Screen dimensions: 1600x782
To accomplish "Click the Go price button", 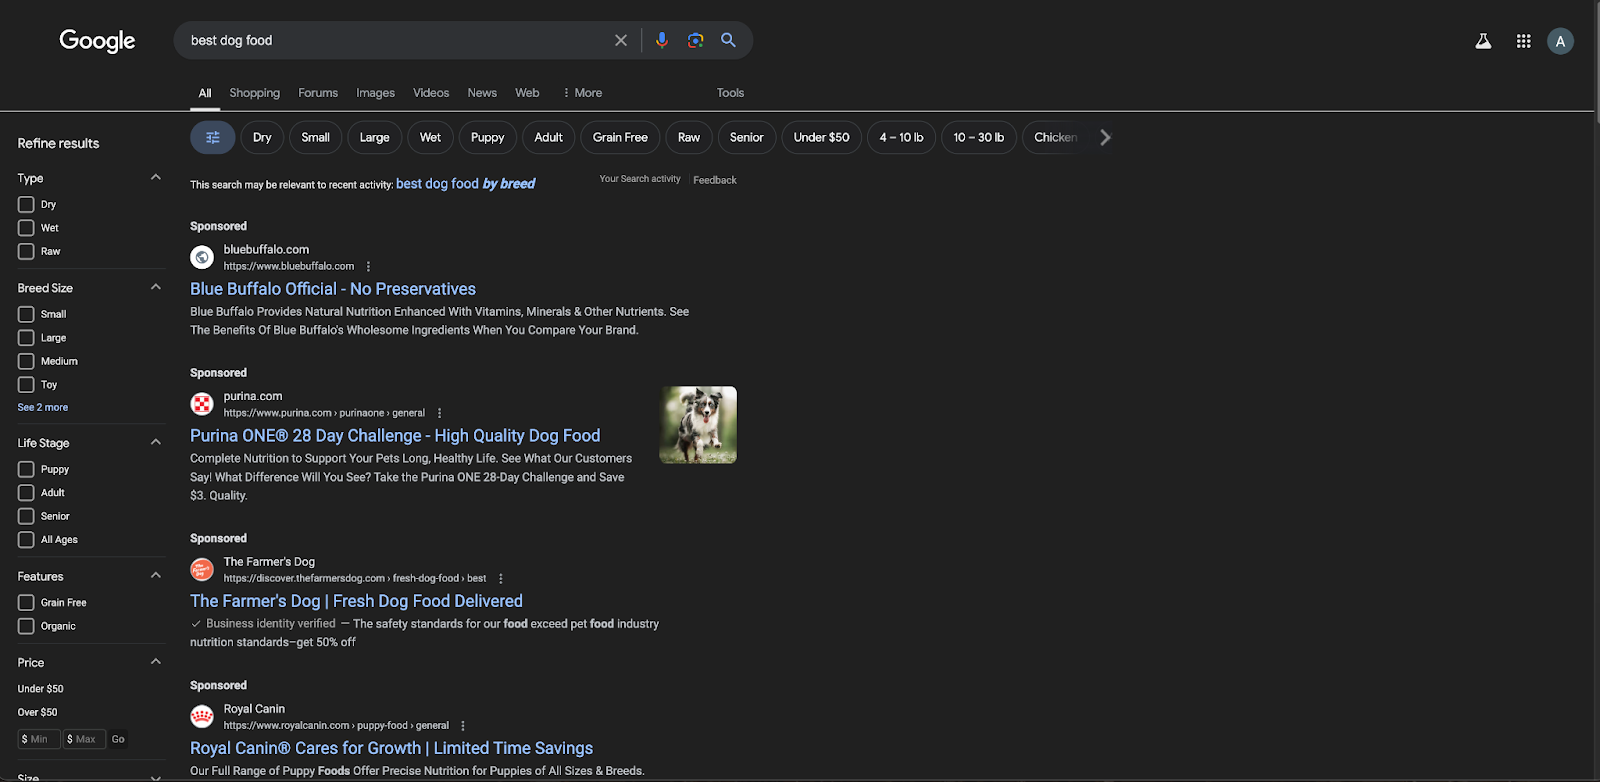I will click(x=118, y=739).
